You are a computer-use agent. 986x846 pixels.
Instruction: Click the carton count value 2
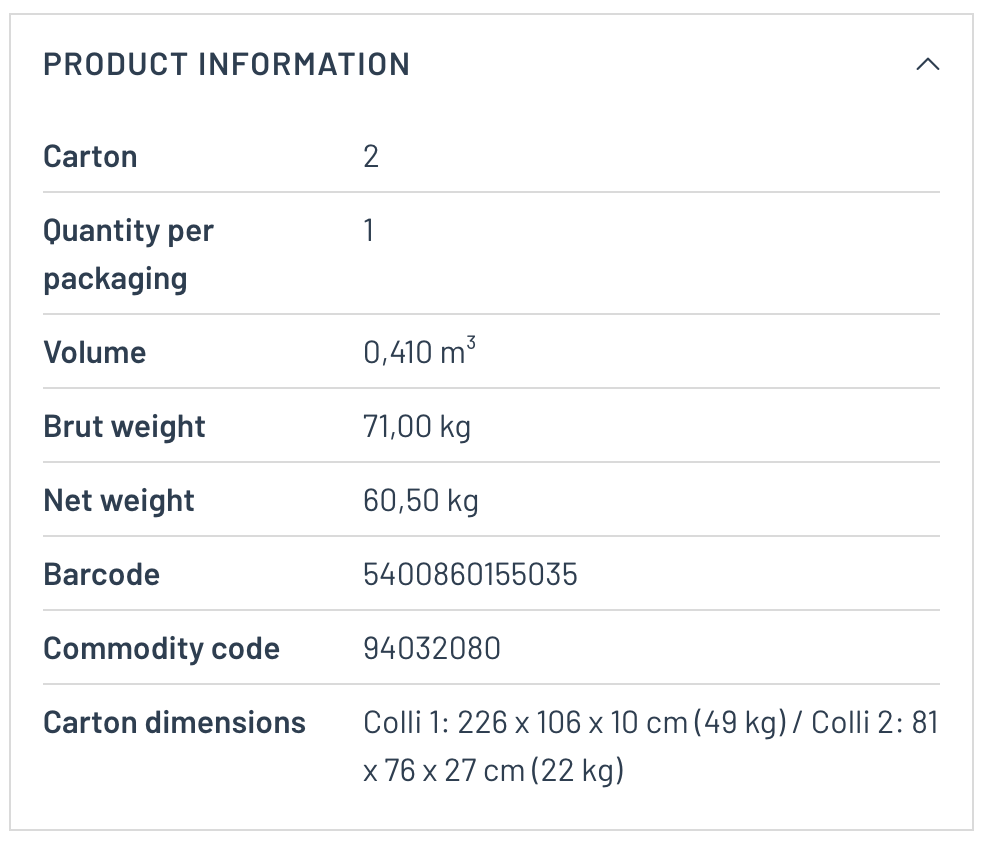371,157
